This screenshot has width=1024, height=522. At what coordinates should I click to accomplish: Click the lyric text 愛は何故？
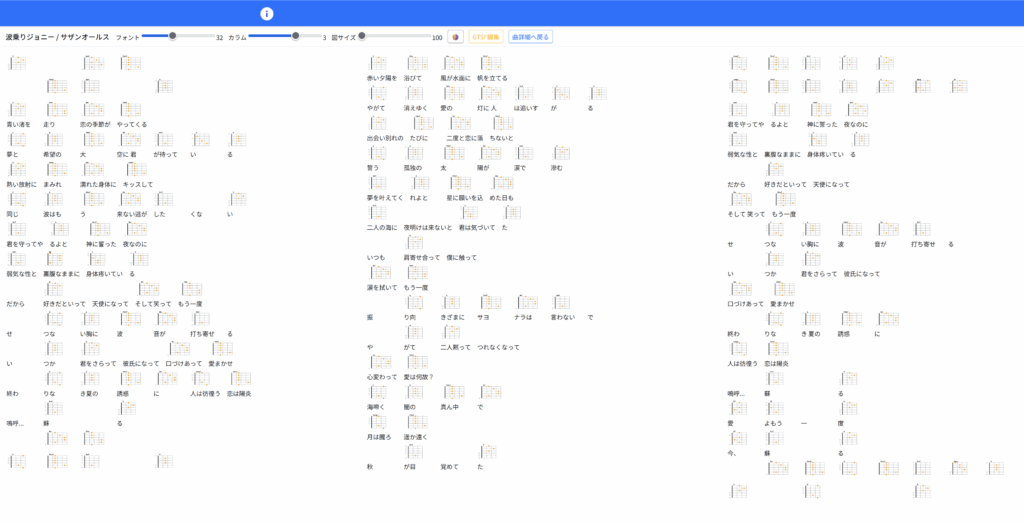tap(418, 377)
